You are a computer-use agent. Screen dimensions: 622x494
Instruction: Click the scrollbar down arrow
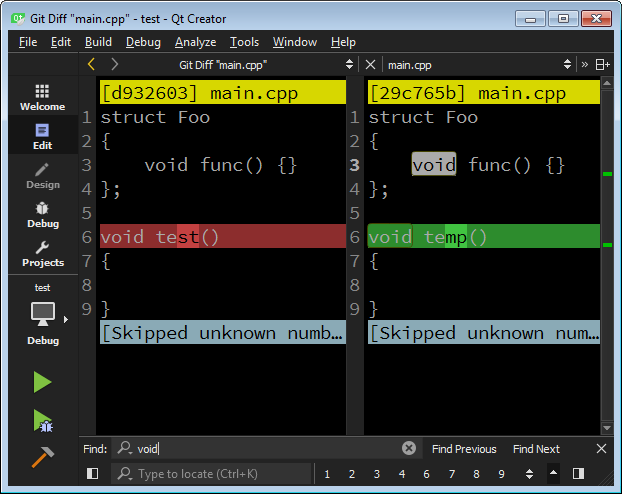coord(607,428)
